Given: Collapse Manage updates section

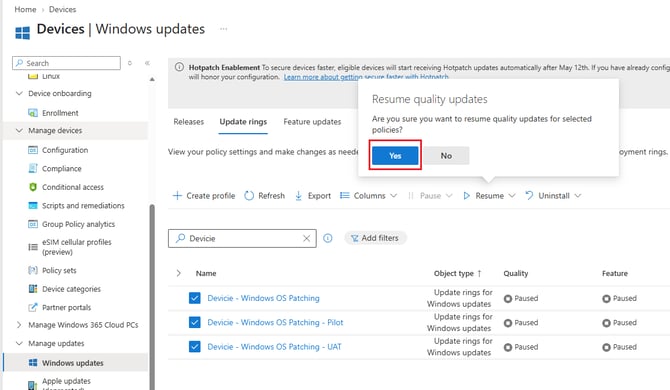Looking at the screenshot, I should click(x=19, y=343).
